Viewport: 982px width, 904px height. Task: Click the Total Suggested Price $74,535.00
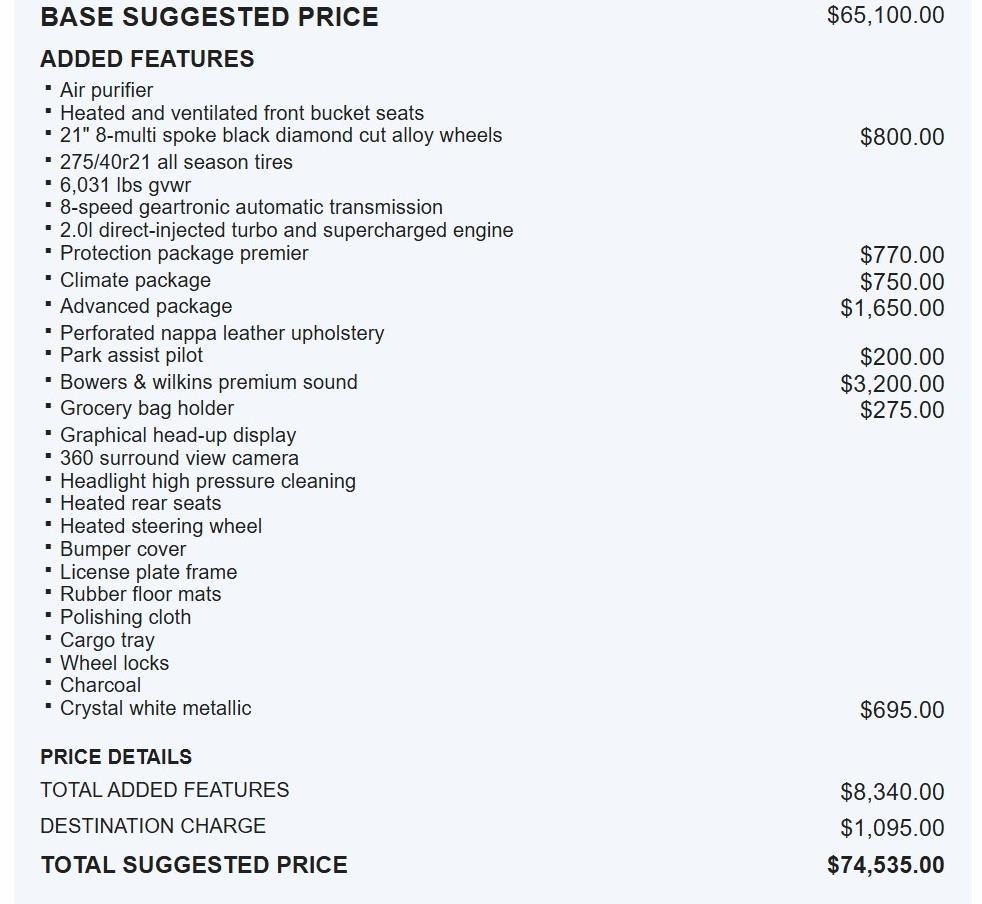(x=885, y=865)
